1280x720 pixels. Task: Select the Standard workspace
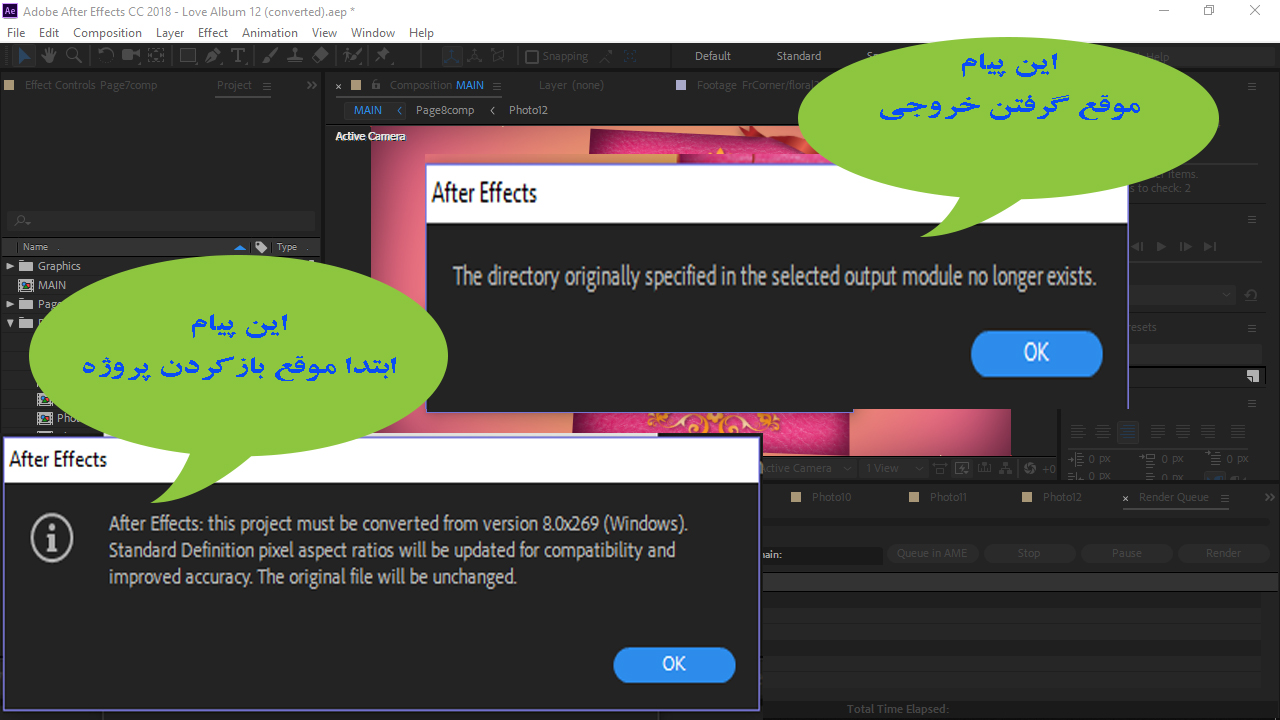(x=798, y=56)
